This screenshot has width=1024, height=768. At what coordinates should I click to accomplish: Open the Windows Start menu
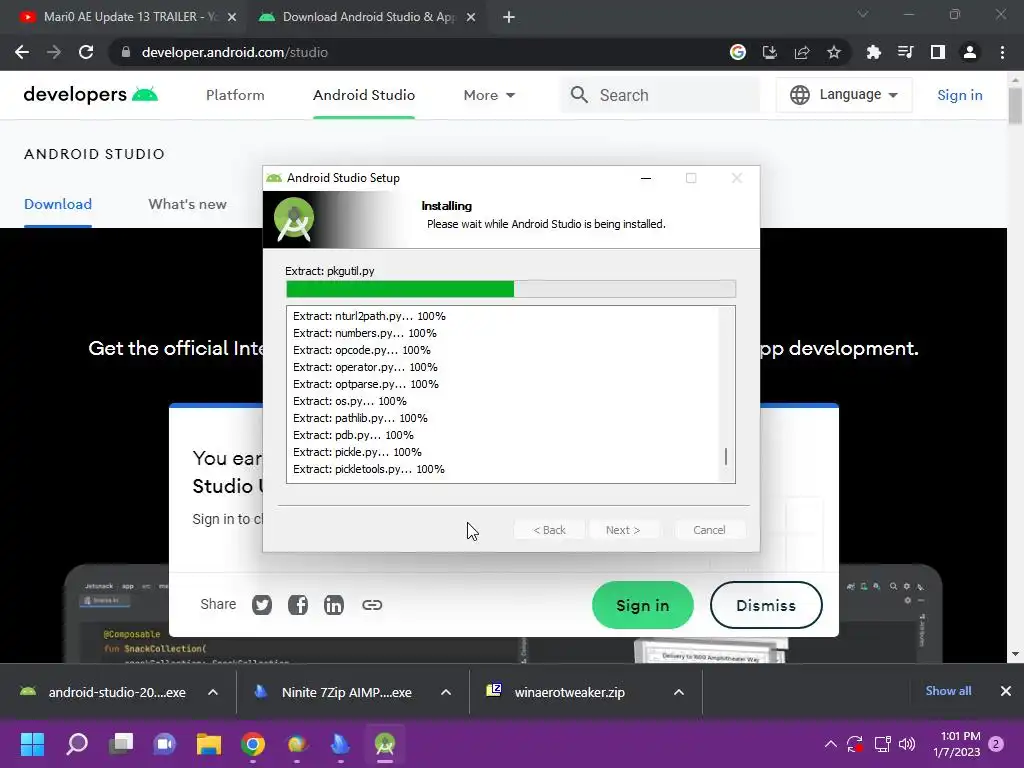32,744
